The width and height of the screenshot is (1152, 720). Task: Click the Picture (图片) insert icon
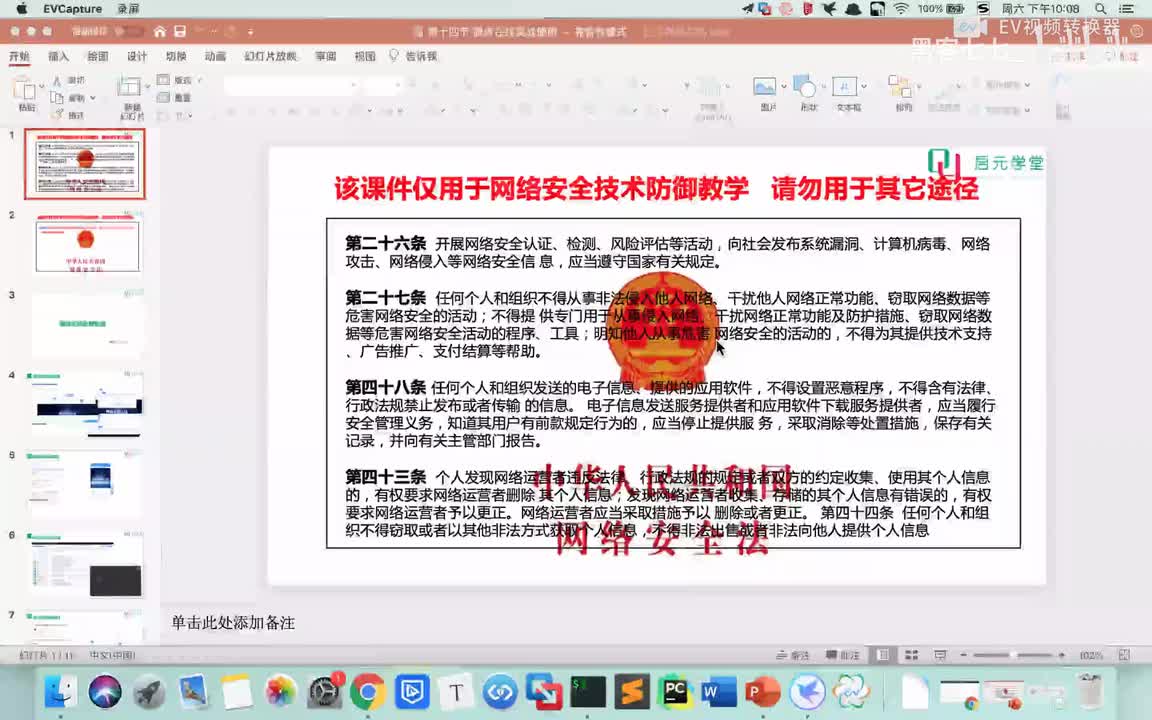[765, 87]
